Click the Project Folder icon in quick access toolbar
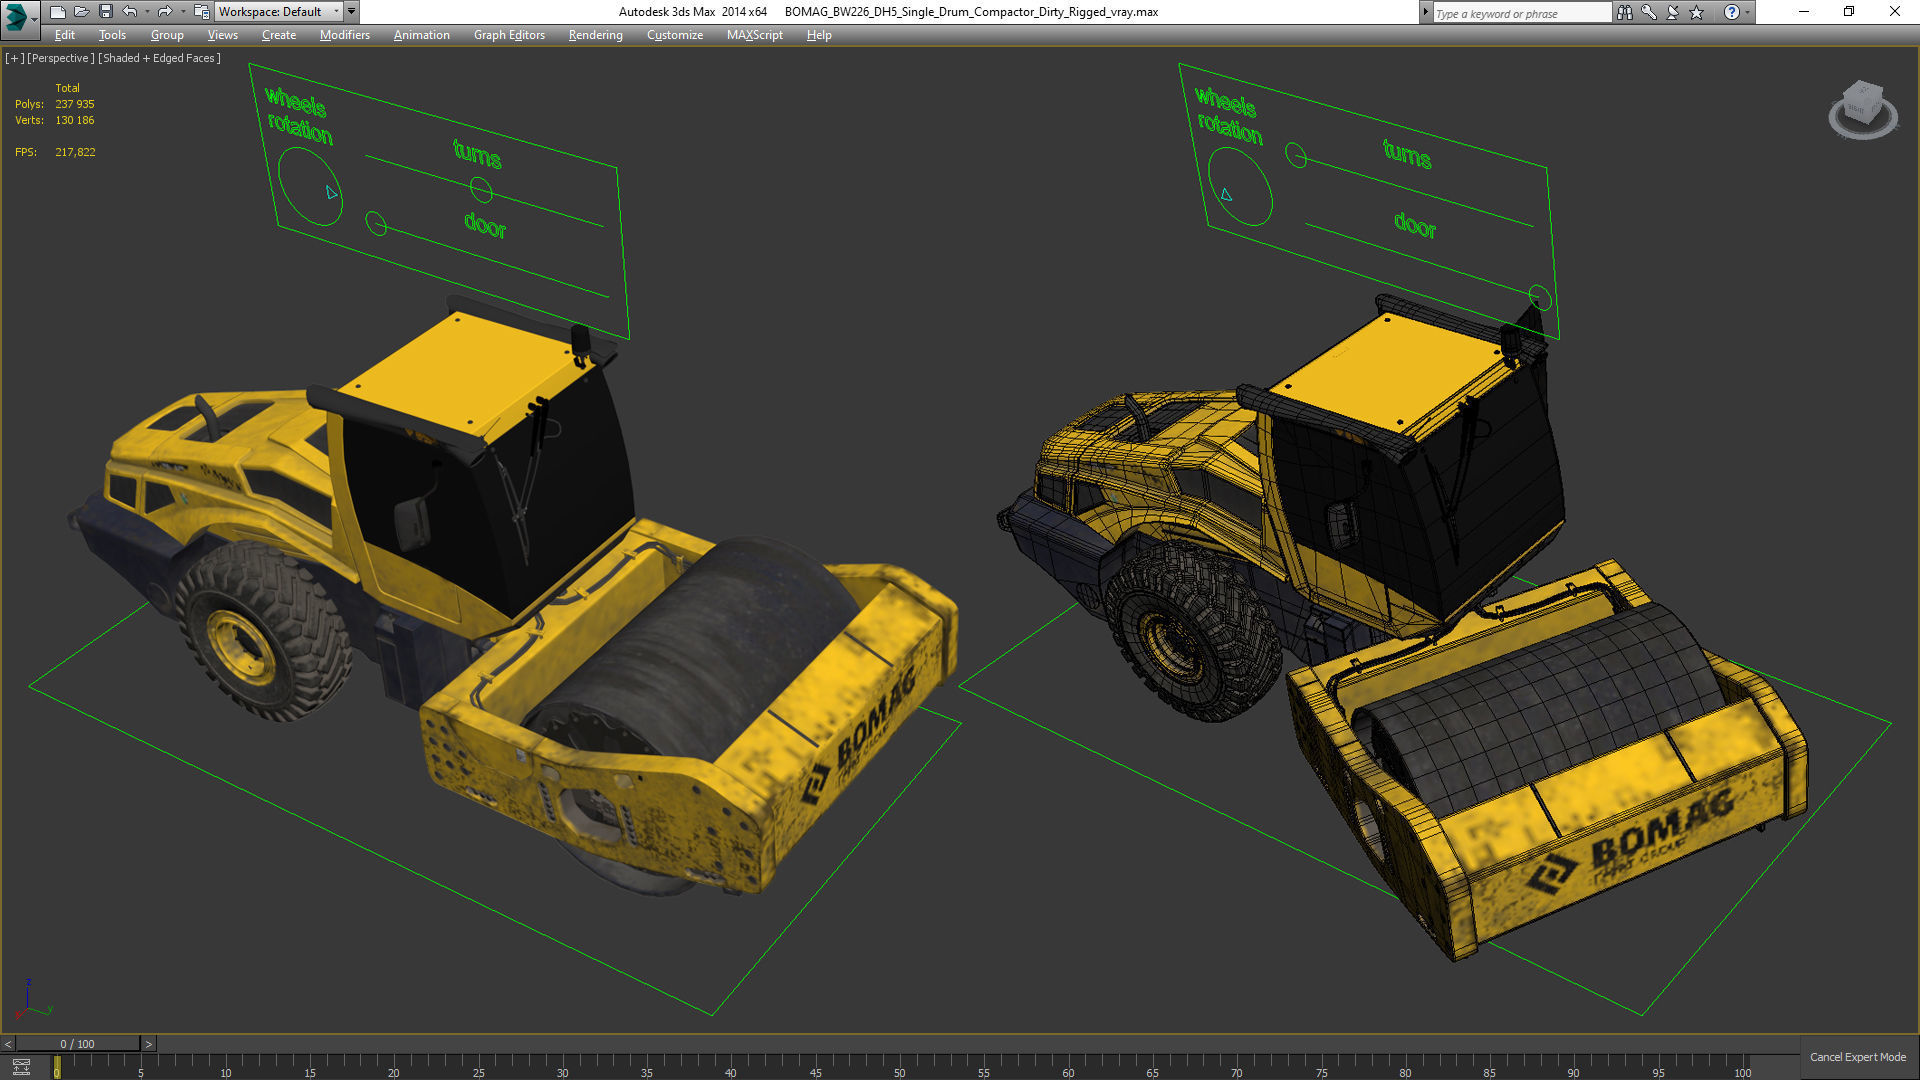 (201, 12)
